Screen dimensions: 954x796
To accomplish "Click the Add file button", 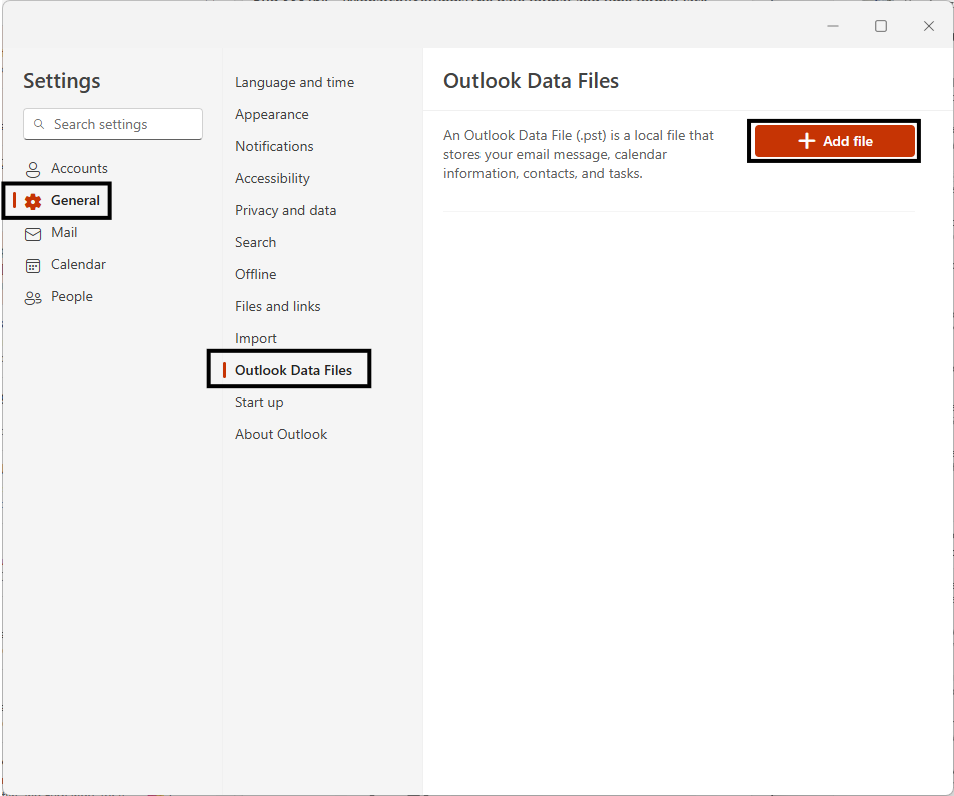I will [x=833, y=141].
